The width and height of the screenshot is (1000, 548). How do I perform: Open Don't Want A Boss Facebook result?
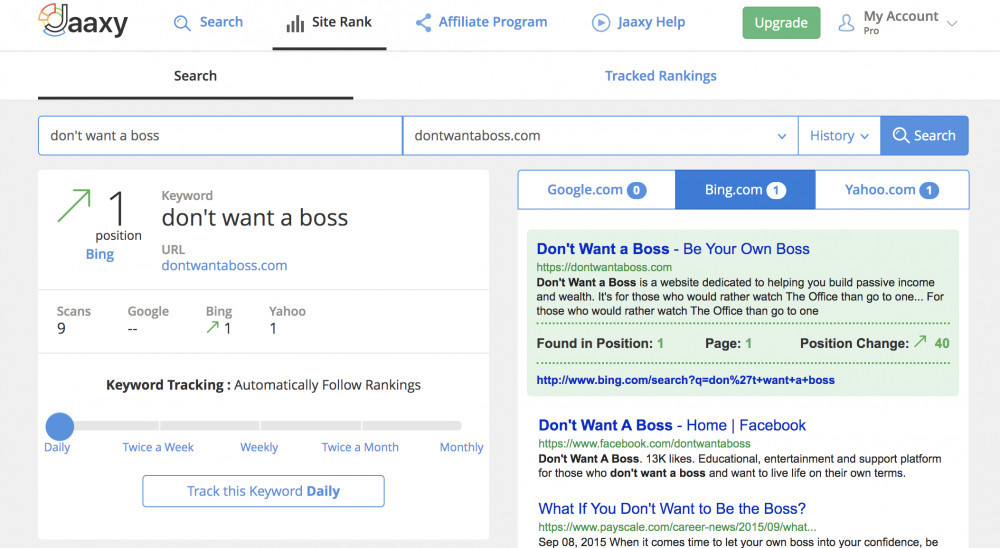(x=672, y=426)
